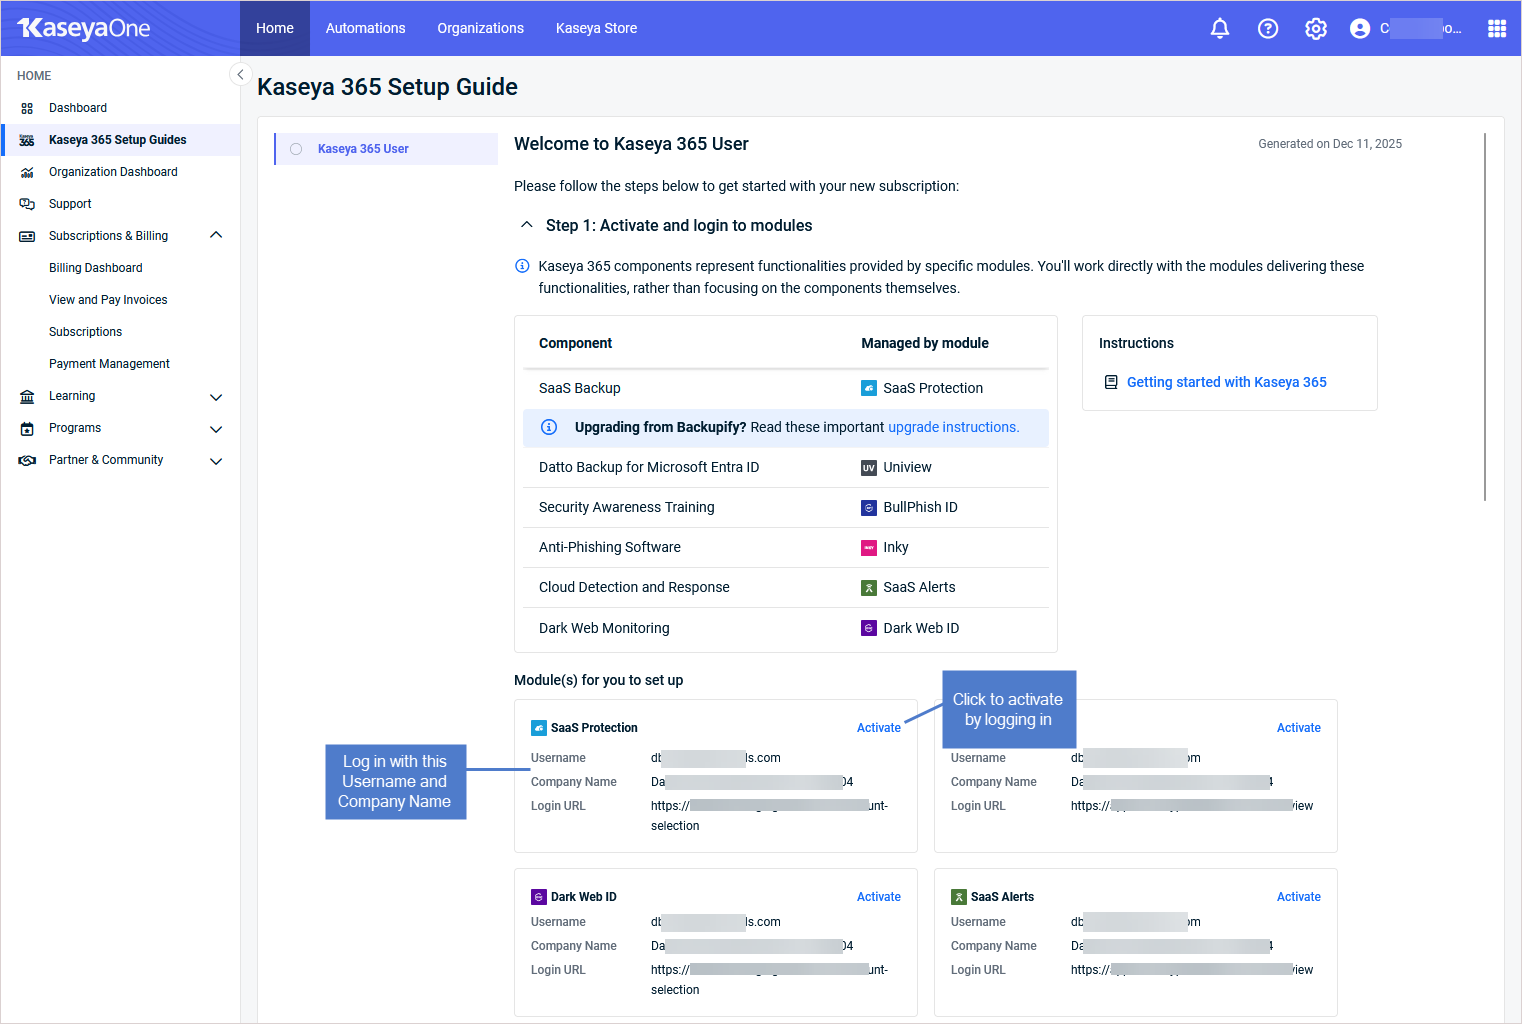Viewport: 1522px width, 1024px height.
Task: Open Getting started with Kaseya 365 link
Action: click(1226, 382)
